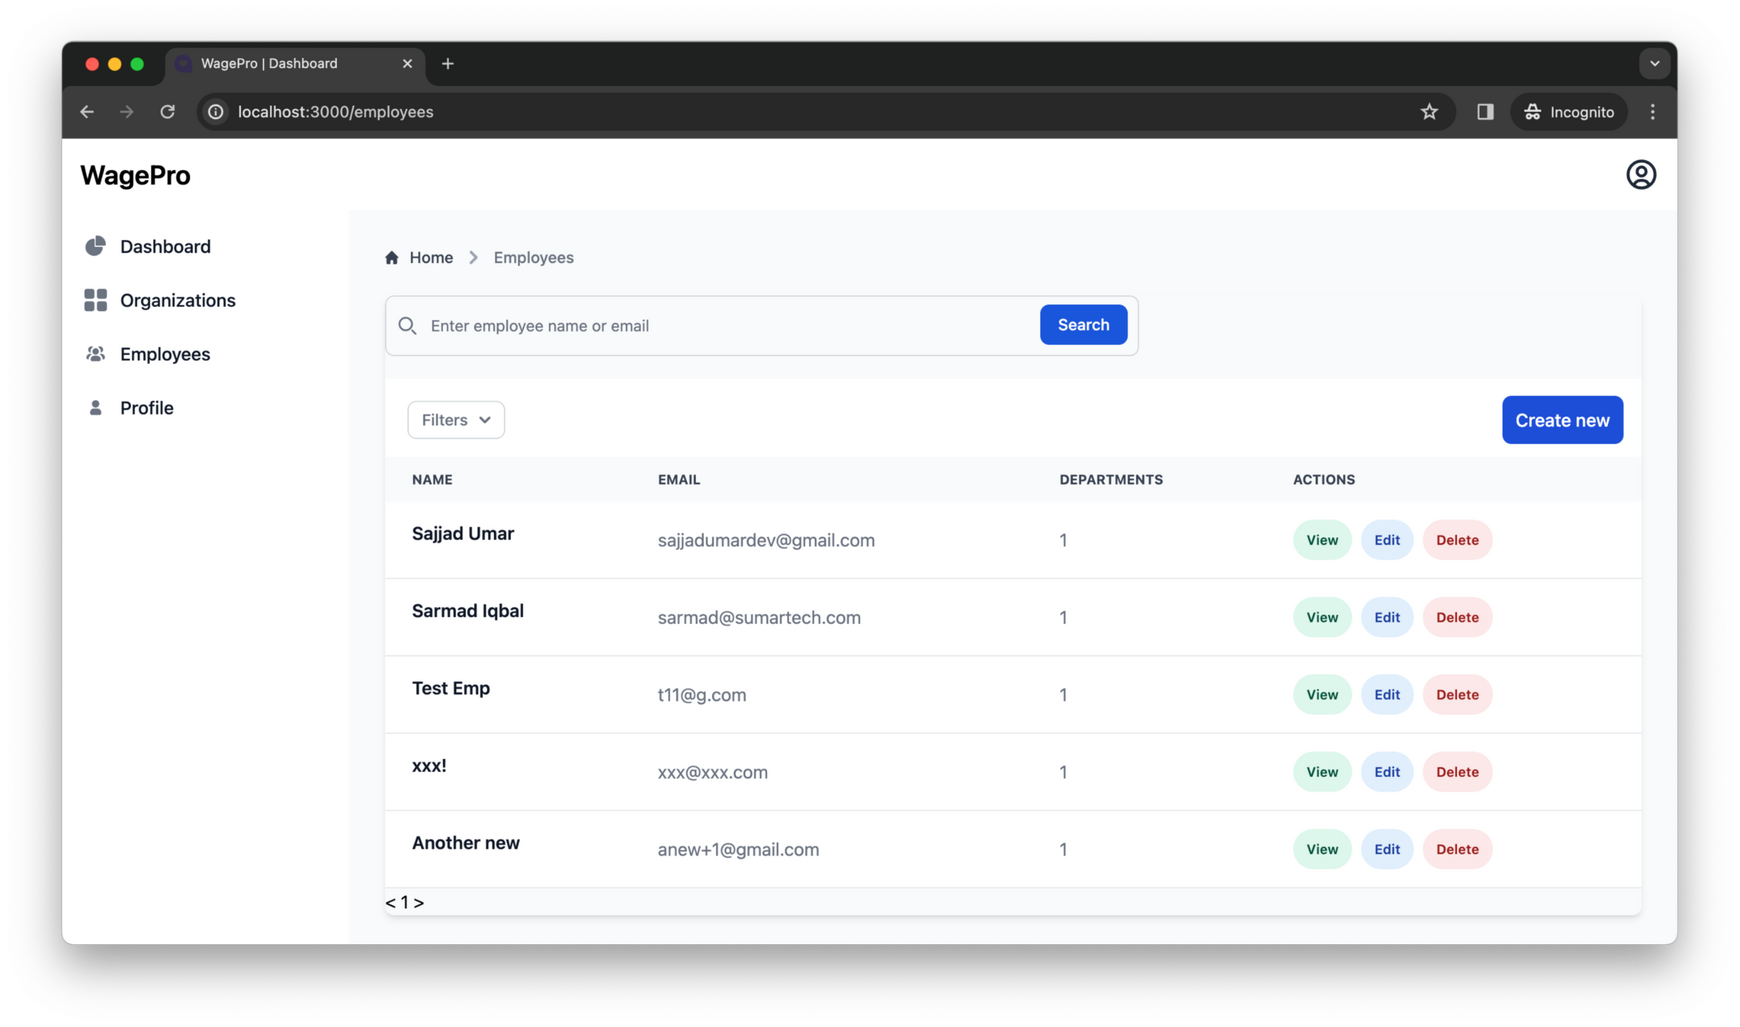Click the magnifying glass in the search bar
Viewport: 1740px width, 1027px height.
(x=407, y=325)
